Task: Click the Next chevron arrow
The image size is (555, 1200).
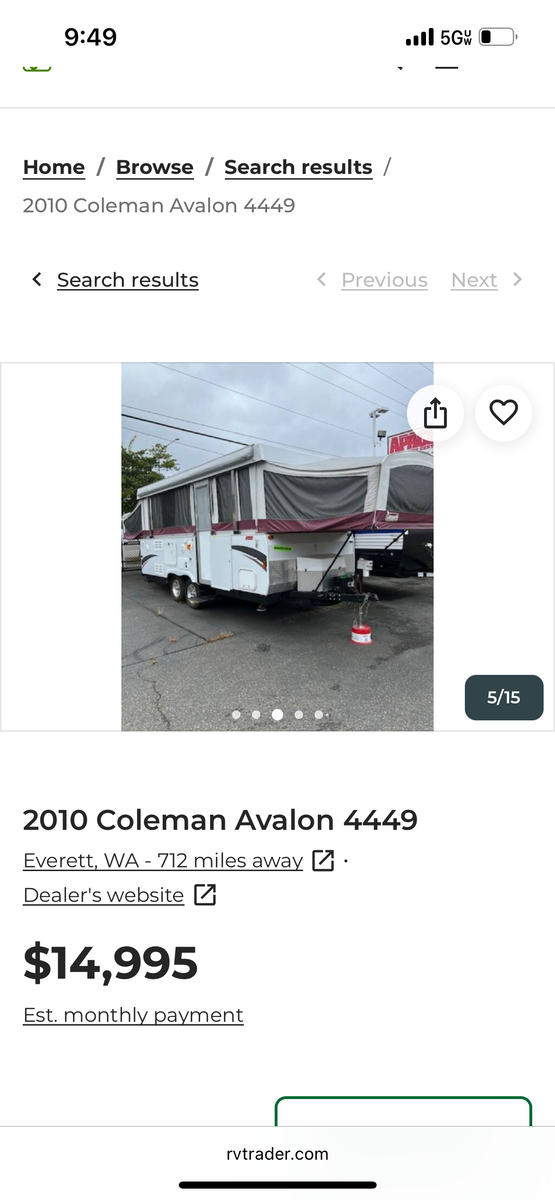Action: point(517,280)
